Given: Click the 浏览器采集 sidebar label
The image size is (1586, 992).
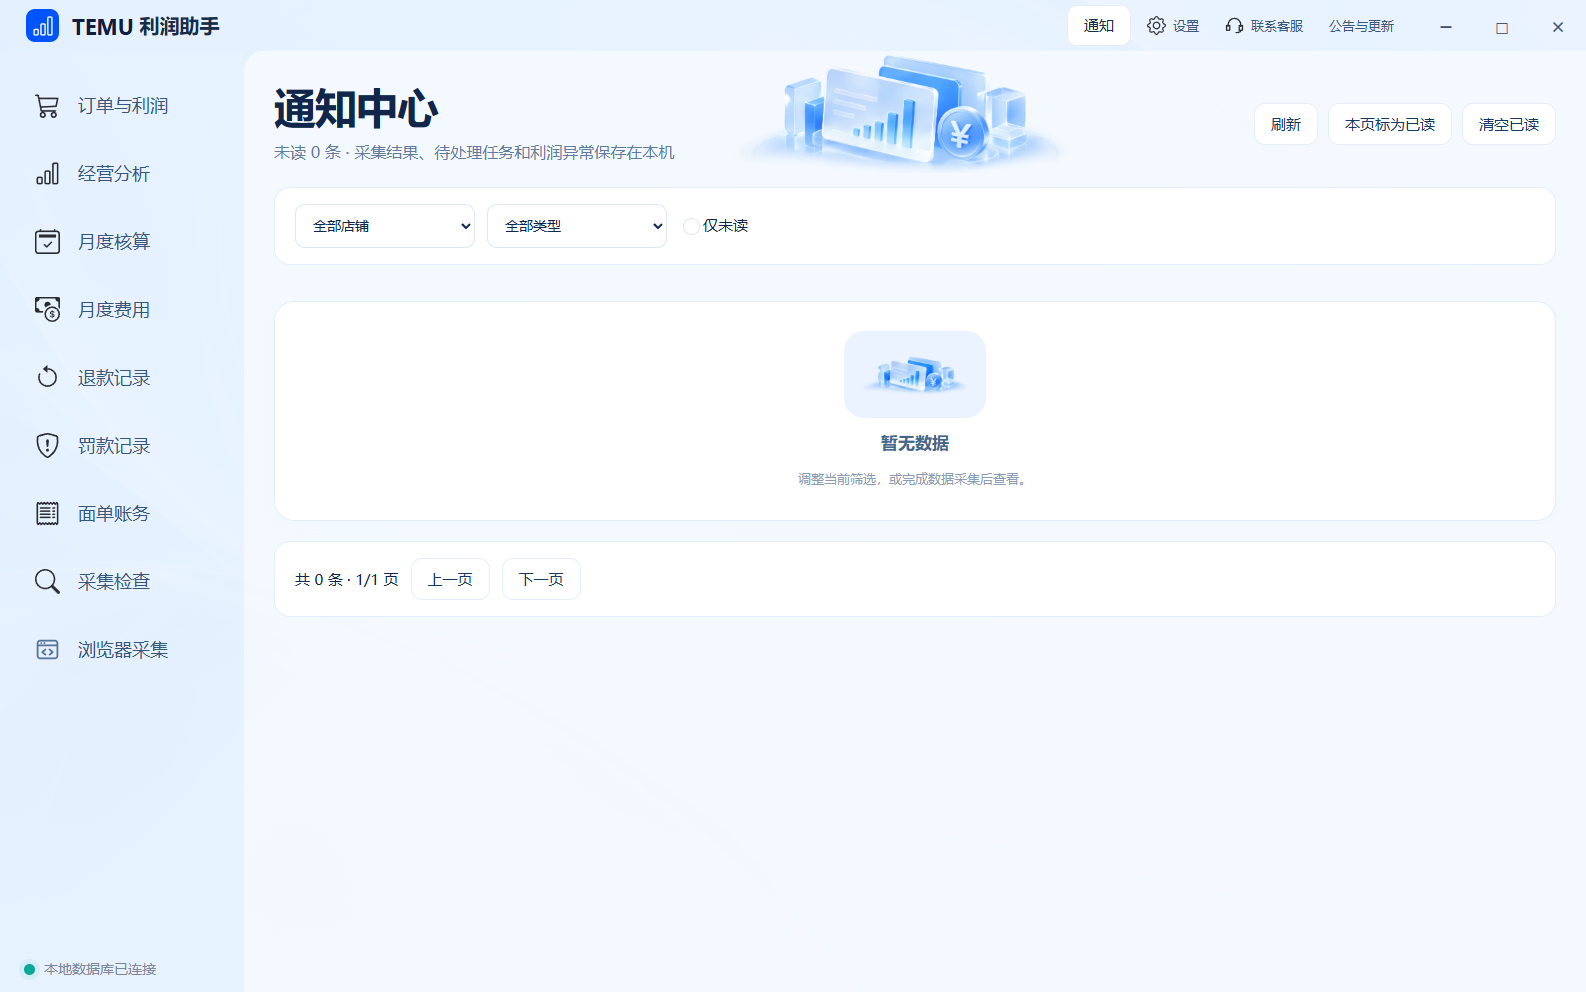Looking at the screenshot, I should tap(123, 650).
